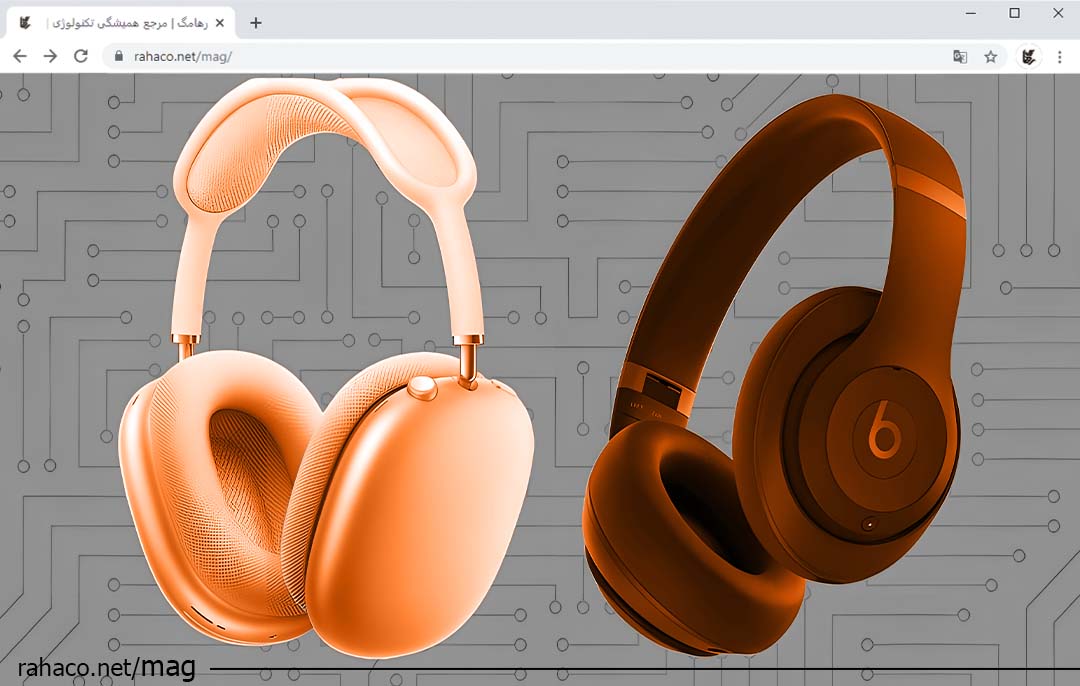Click the Rahaco favicon on the tab
This screenshot has width=1080, height=686.
coord(26,23)
